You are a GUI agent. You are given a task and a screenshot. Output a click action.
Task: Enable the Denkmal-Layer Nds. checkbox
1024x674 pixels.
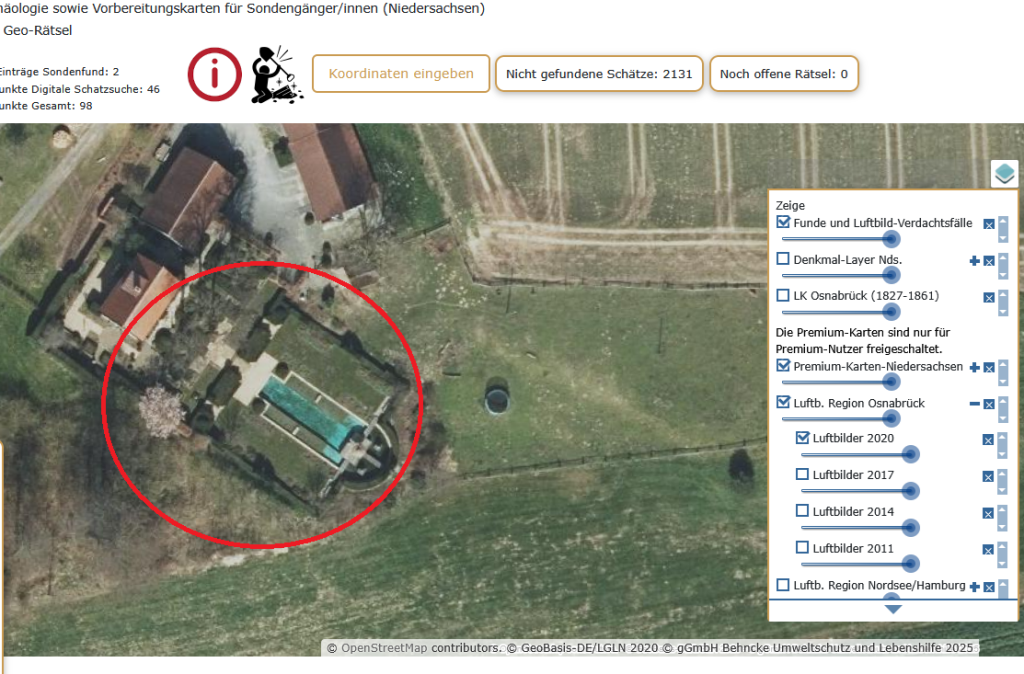coord(784,259)
